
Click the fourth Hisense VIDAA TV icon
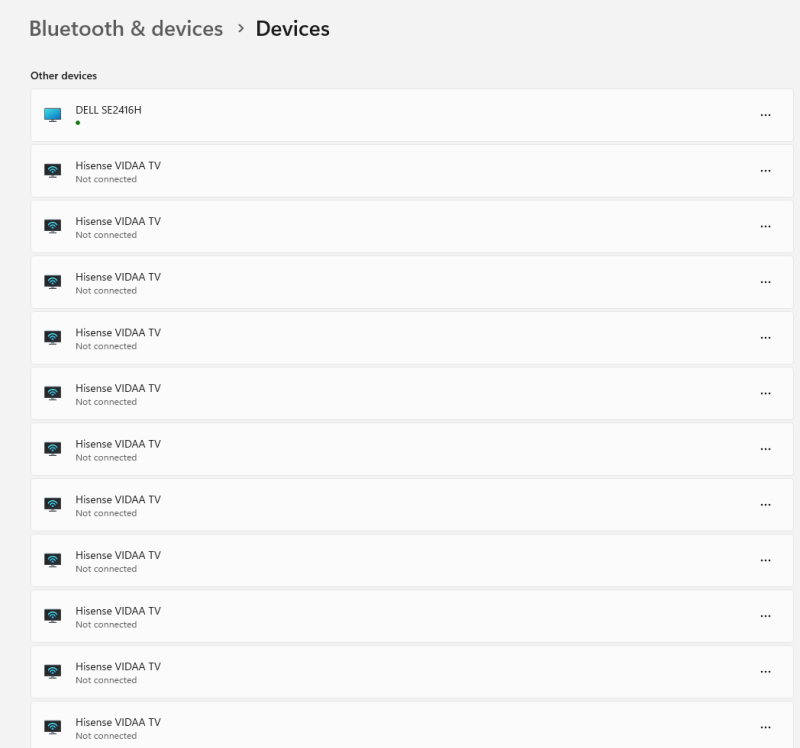tap(53, 338)
